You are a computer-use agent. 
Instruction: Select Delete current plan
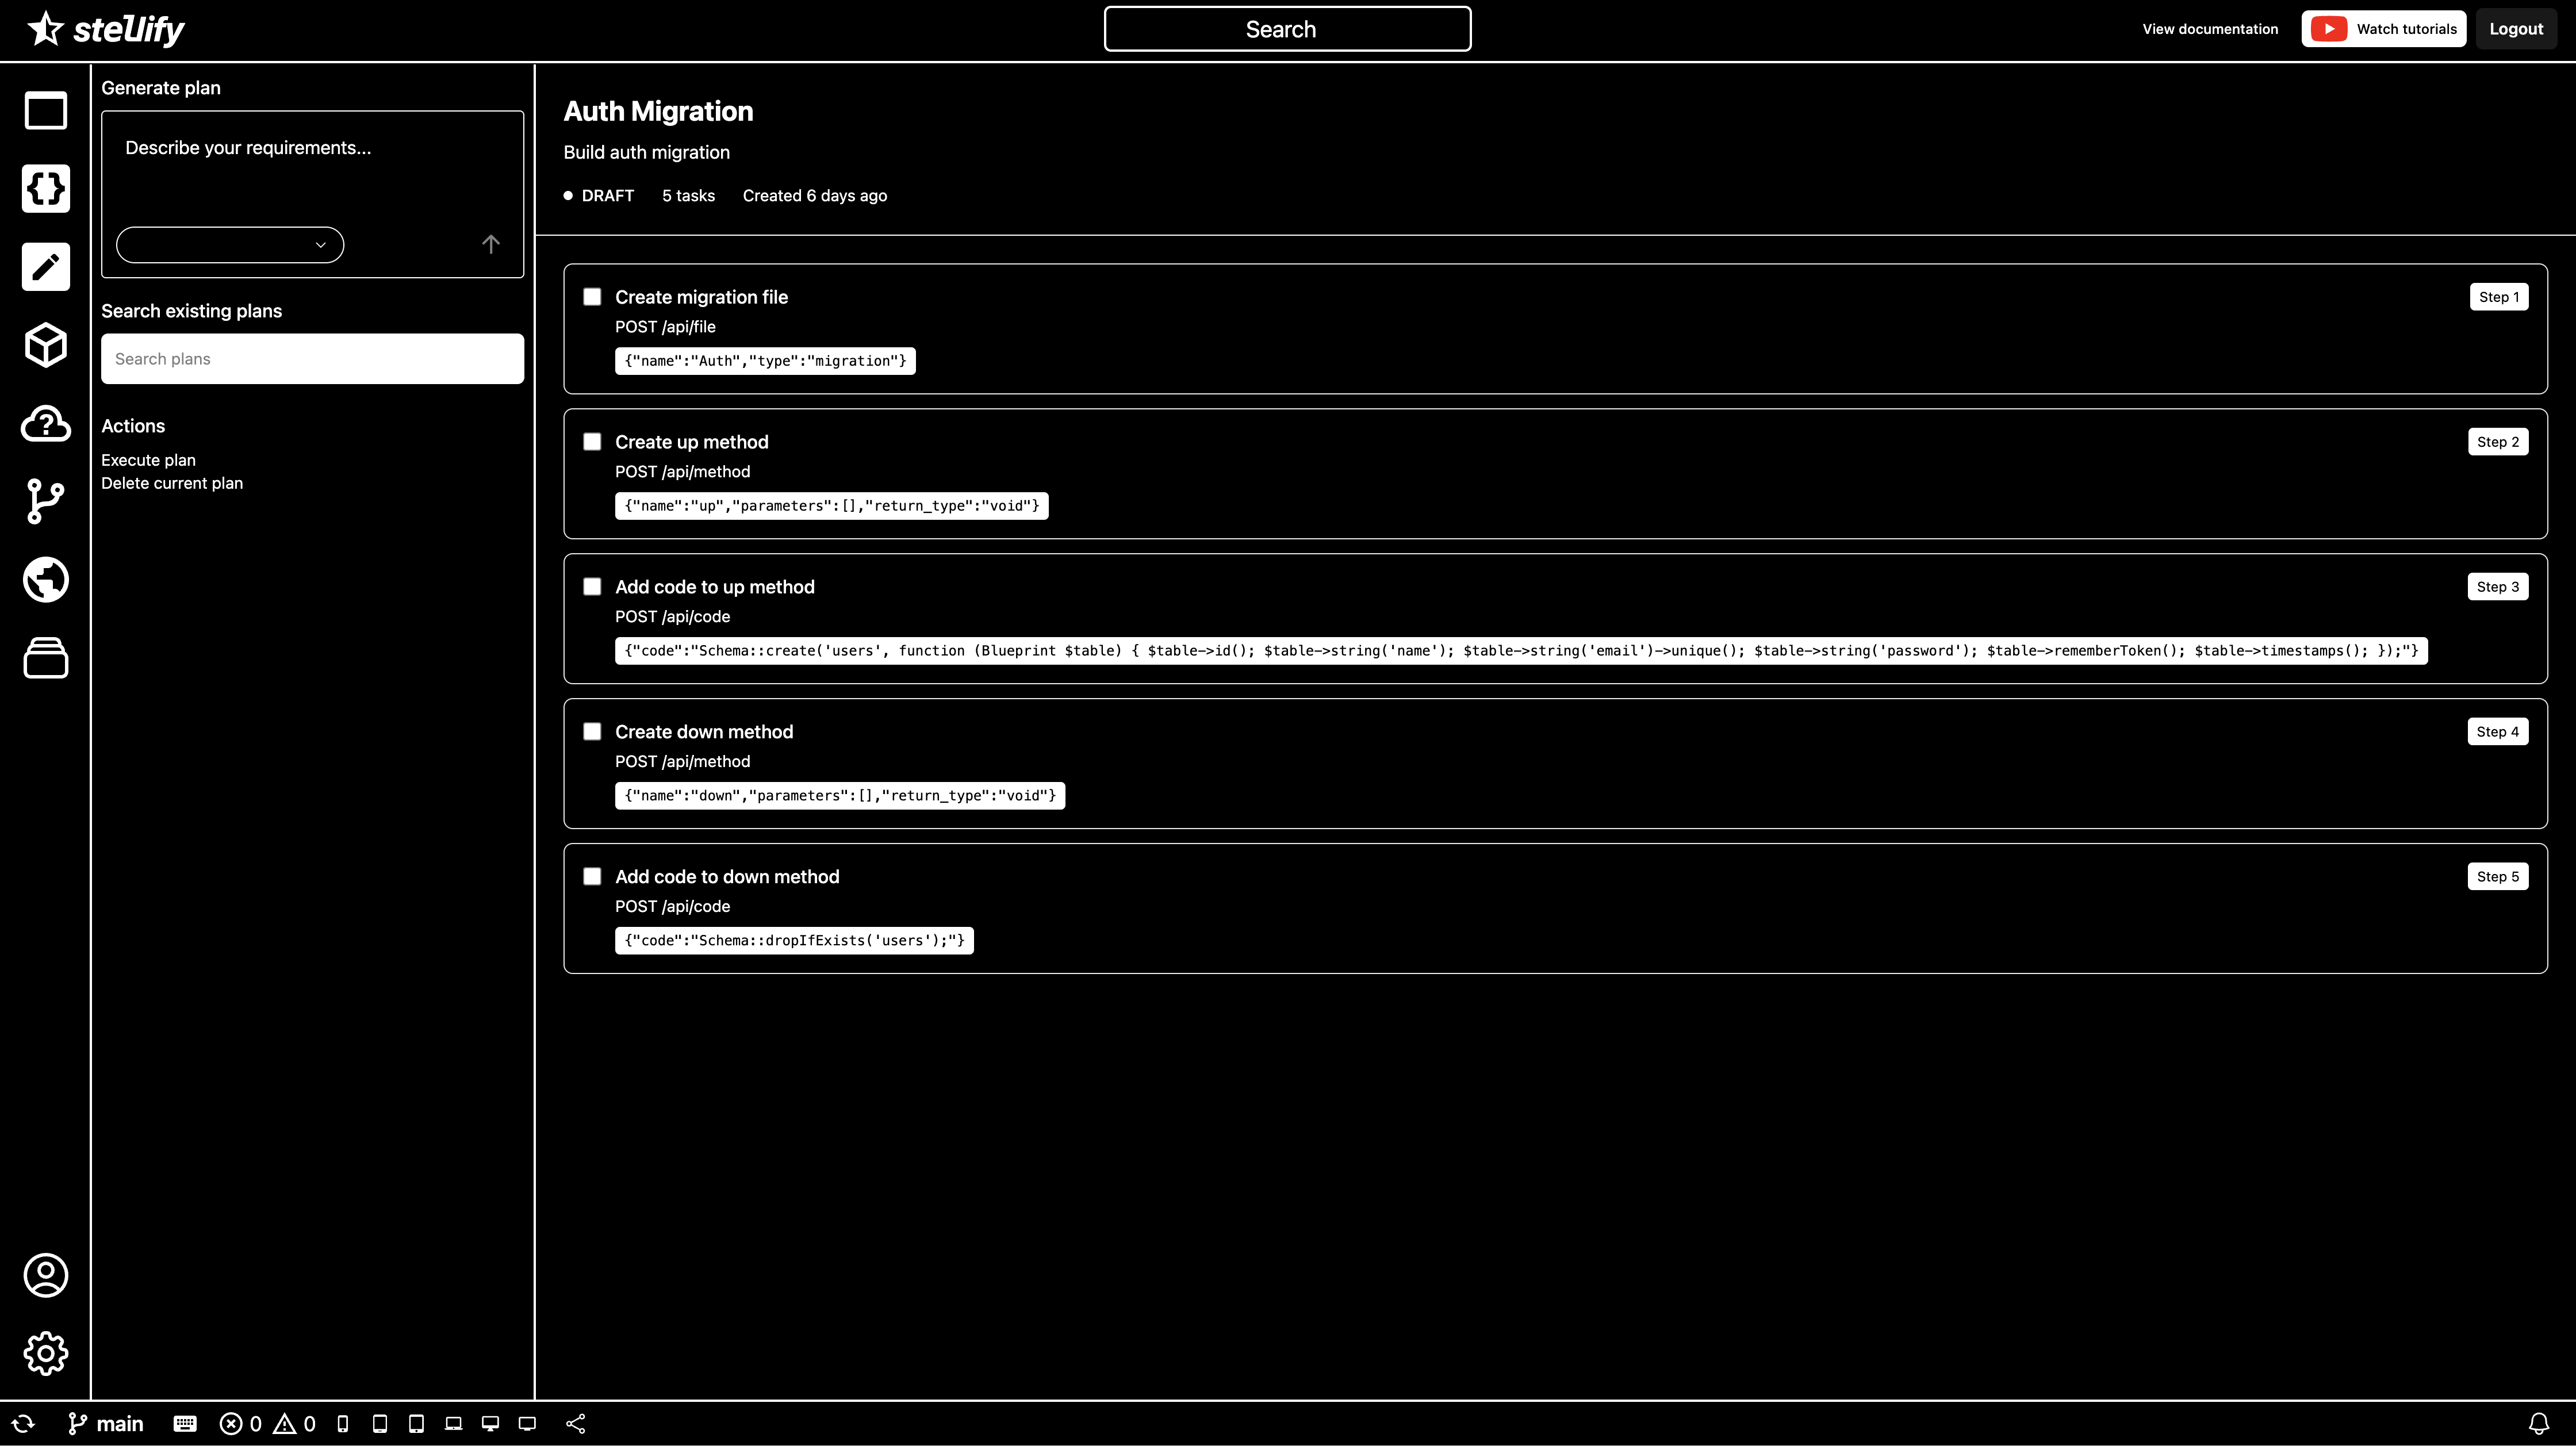(x=172, y=483)
